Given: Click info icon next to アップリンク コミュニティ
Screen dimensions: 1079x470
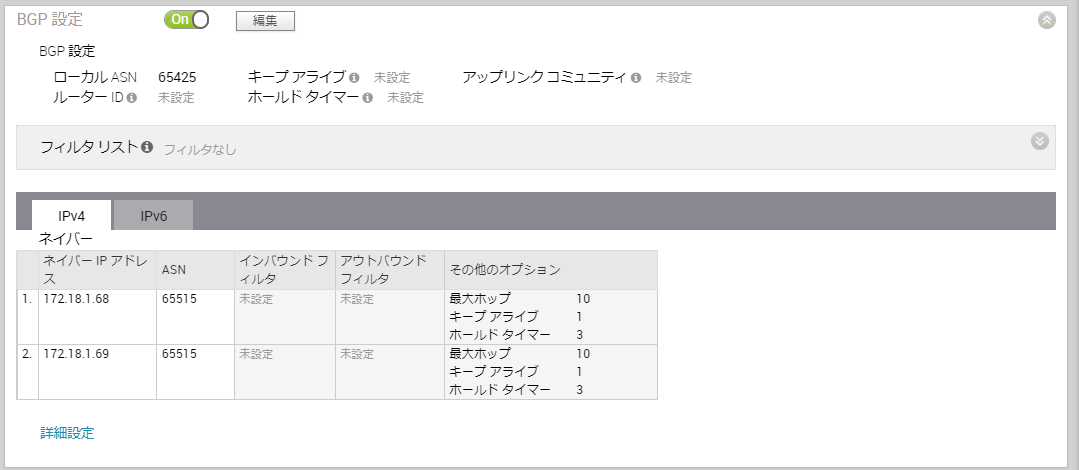Looking at the screenshot, I should [636, 77].
